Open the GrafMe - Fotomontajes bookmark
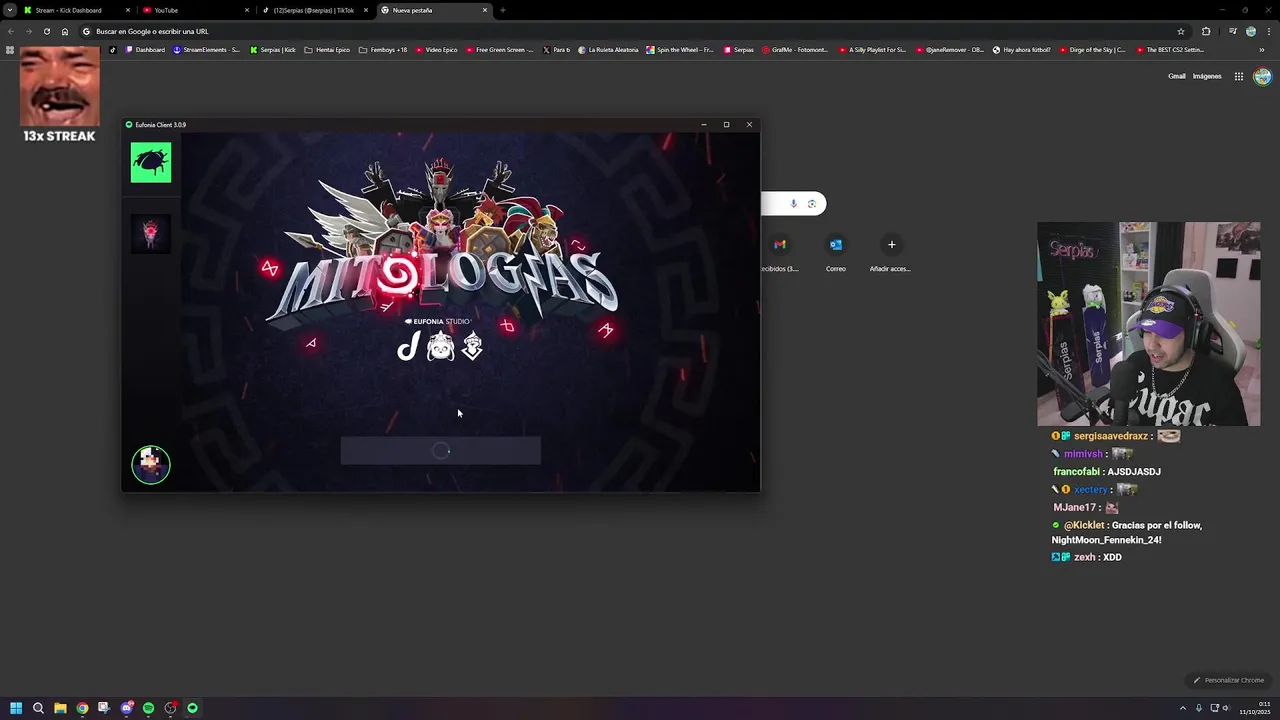 (795, 49)
